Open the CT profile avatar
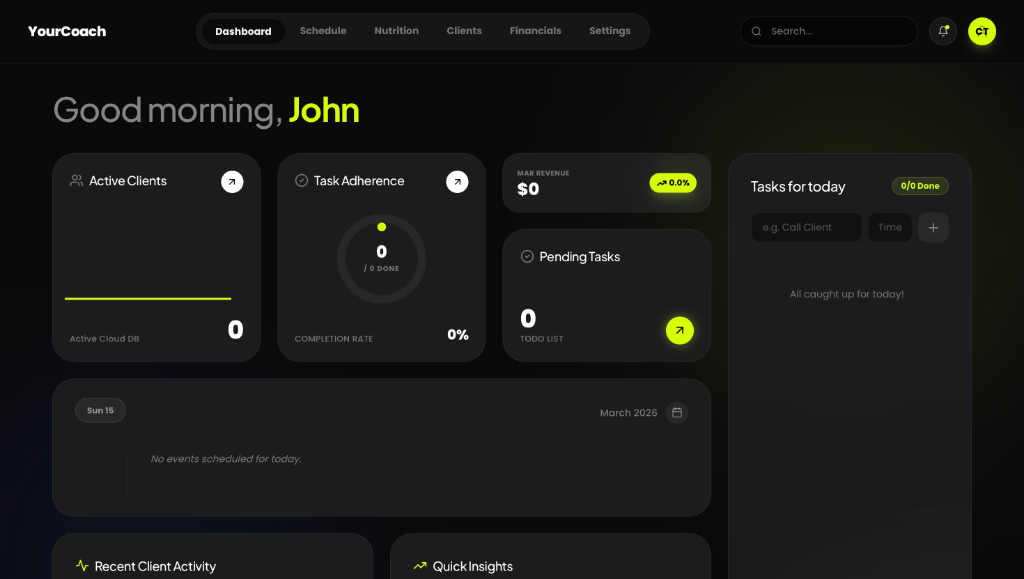The height and width of the screenshot is (579, 1024). tap(982, 31)
